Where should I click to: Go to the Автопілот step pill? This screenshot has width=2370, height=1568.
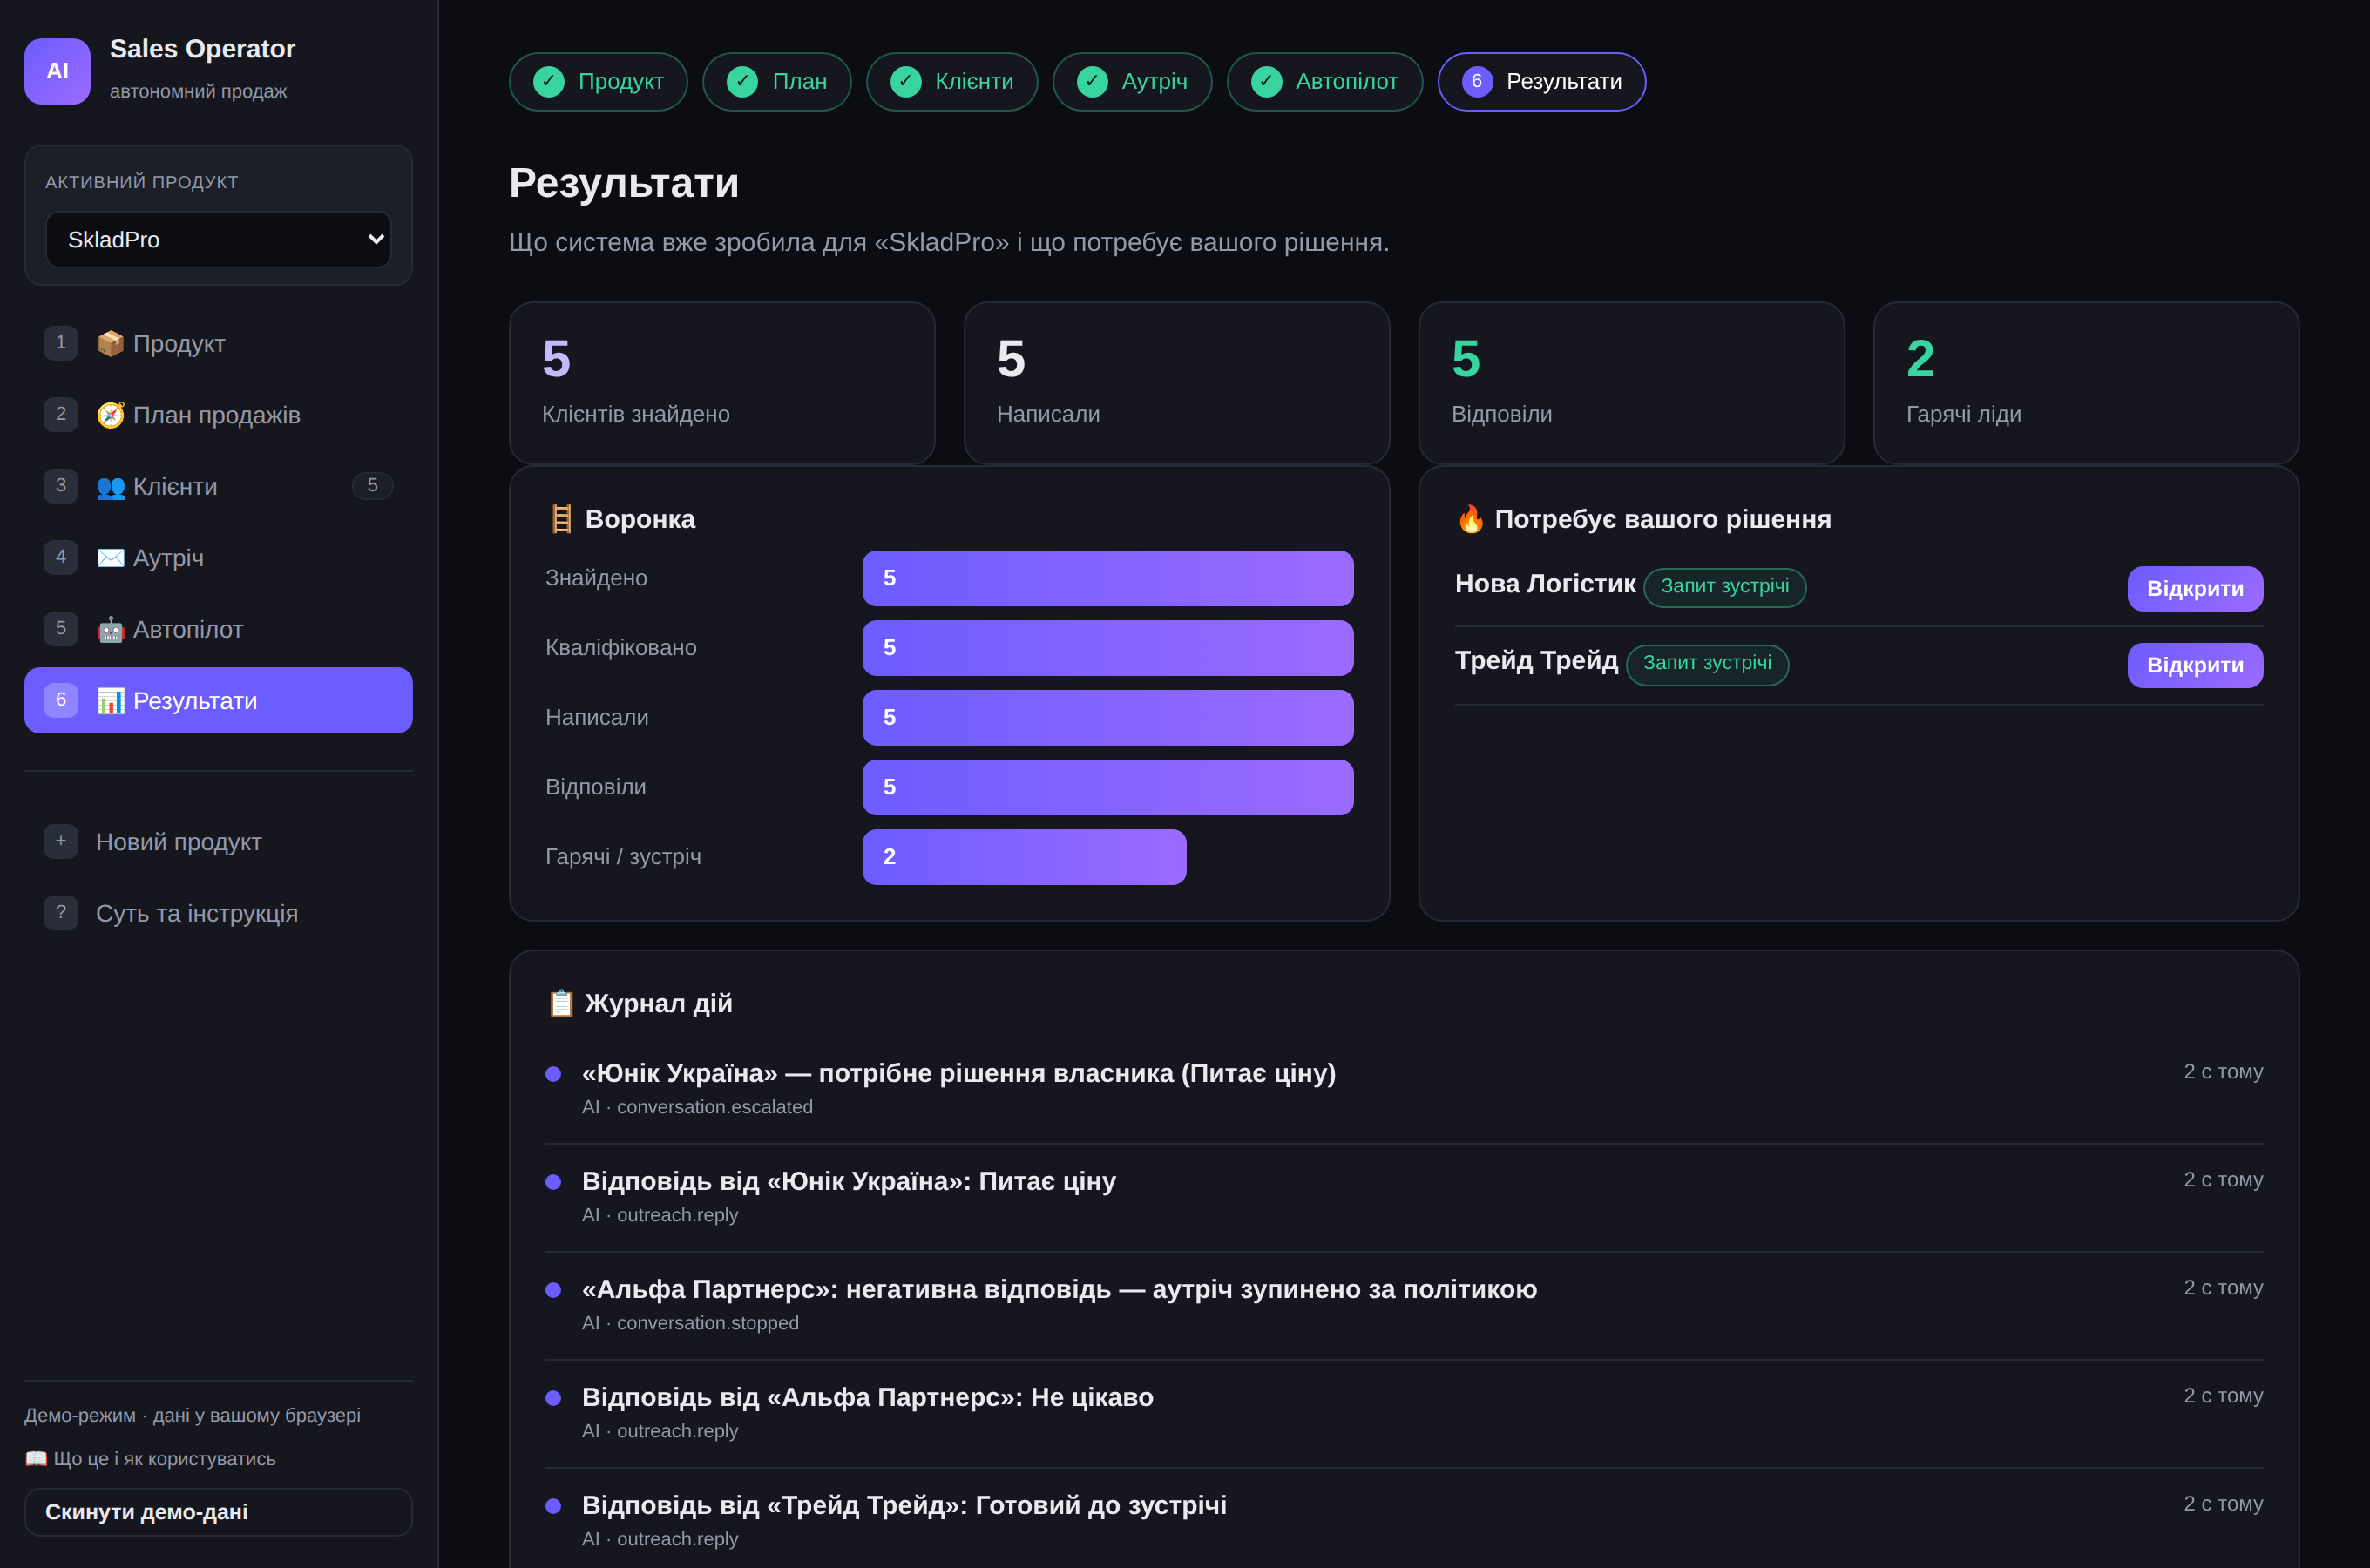coord(1324,82)
